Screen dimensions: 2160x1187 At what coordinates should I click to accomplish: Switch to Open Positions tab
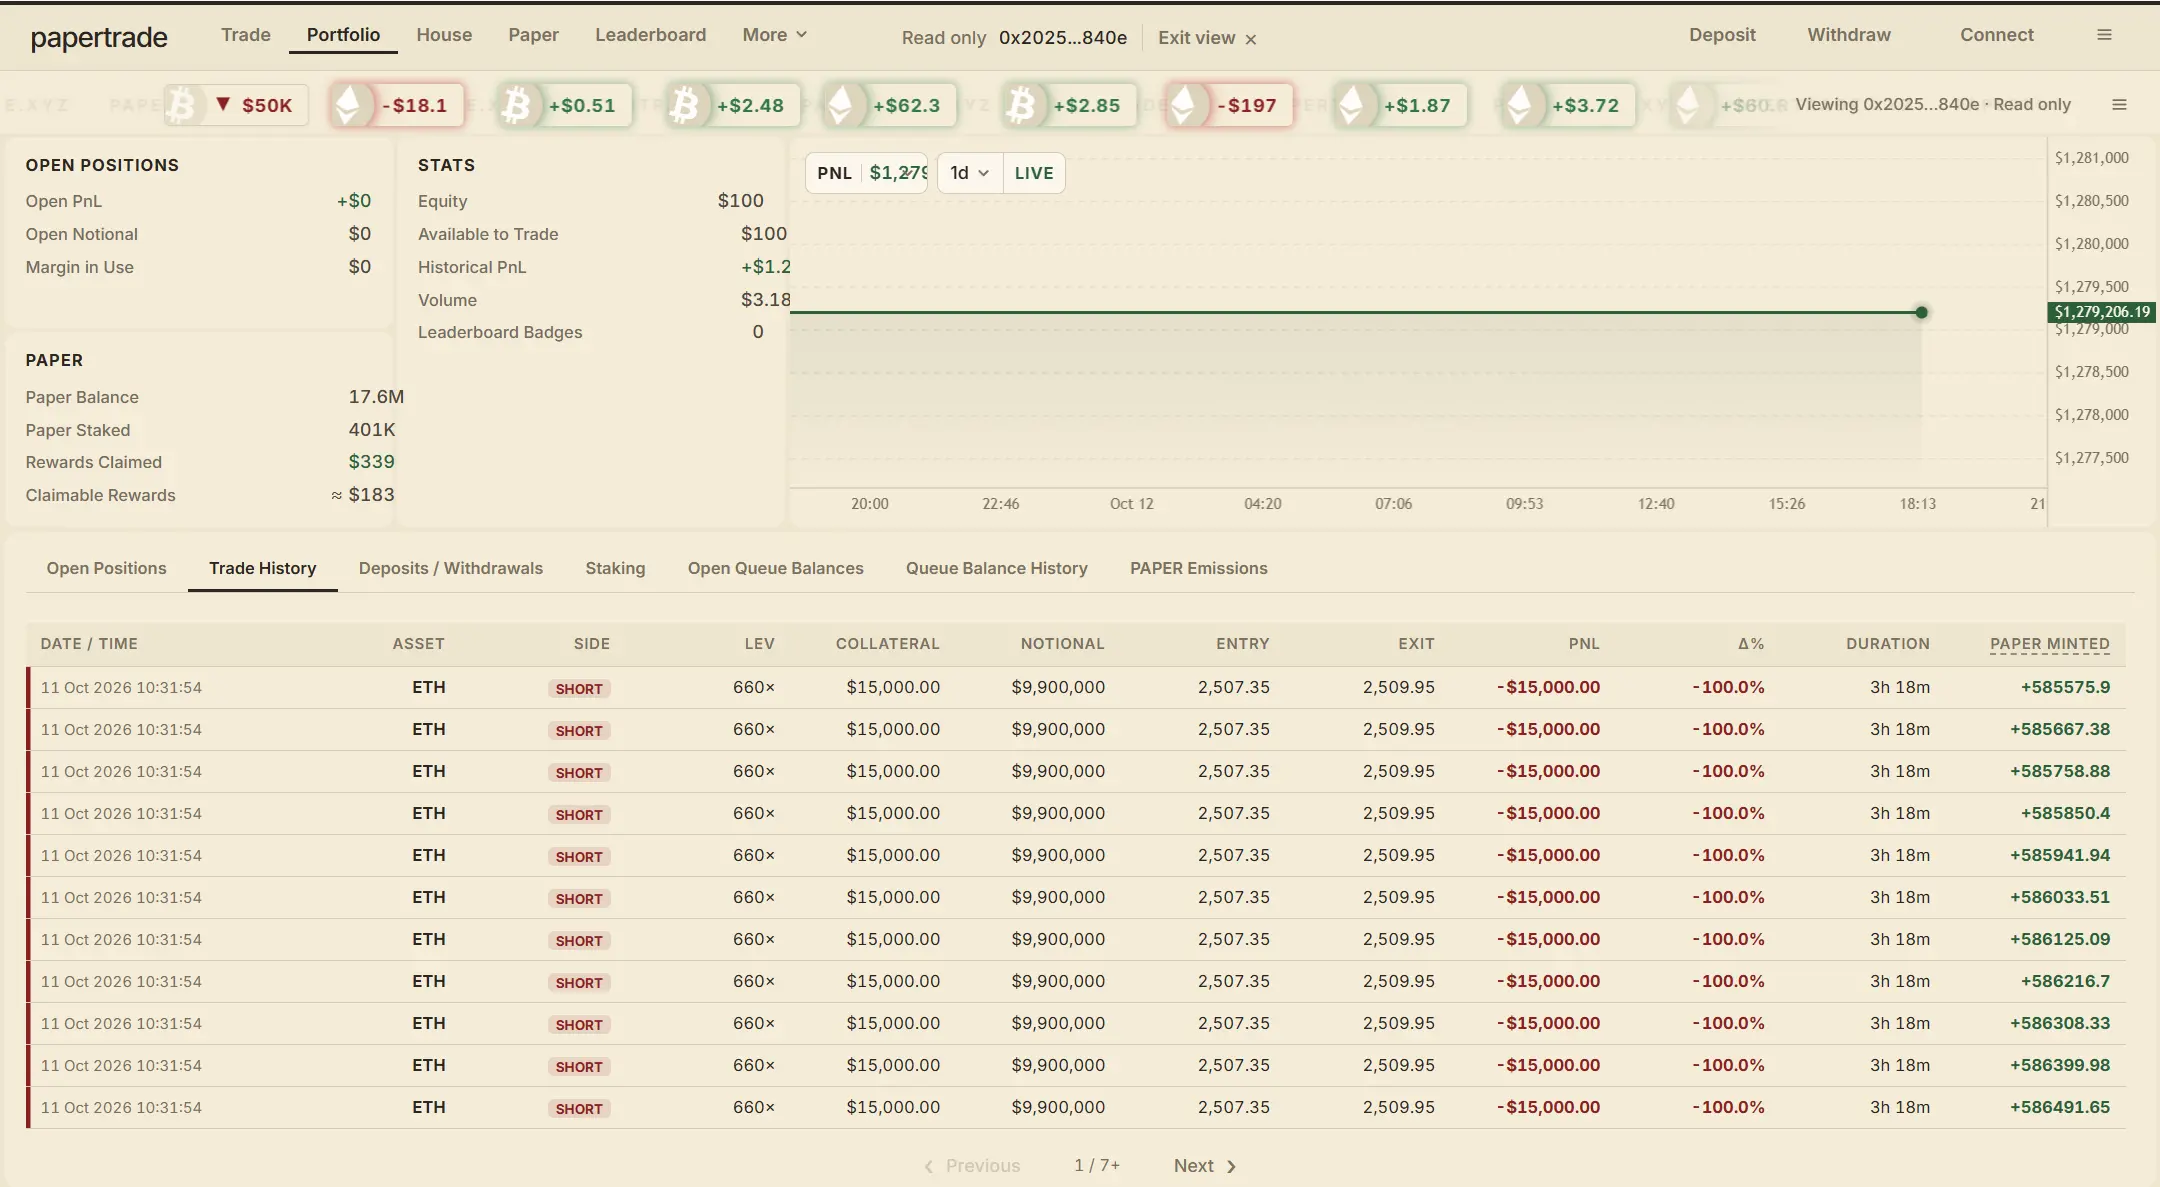coord(107,568)
